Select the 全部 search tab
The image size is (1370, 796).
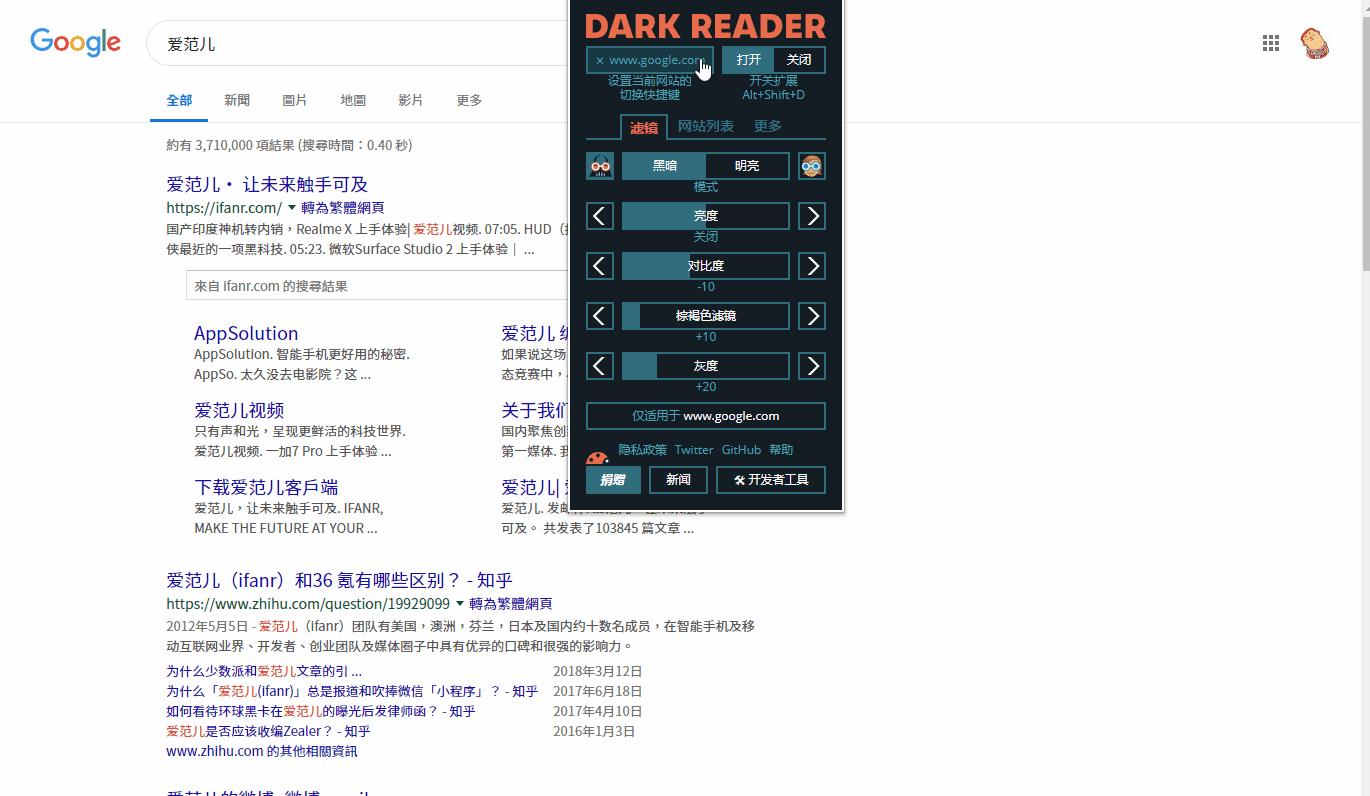(x=179, y=100)
